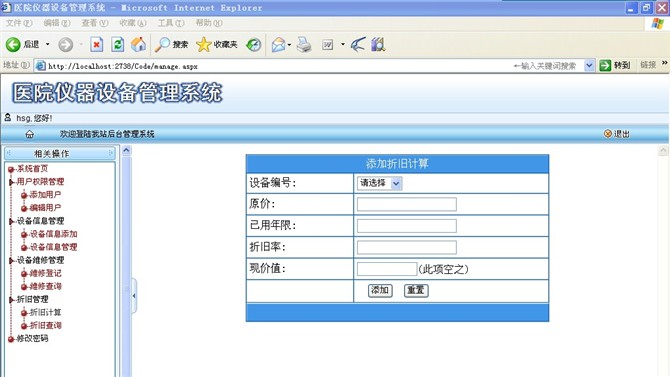
Task: Open the 添加用户 sidebar link
Action: 45,195
